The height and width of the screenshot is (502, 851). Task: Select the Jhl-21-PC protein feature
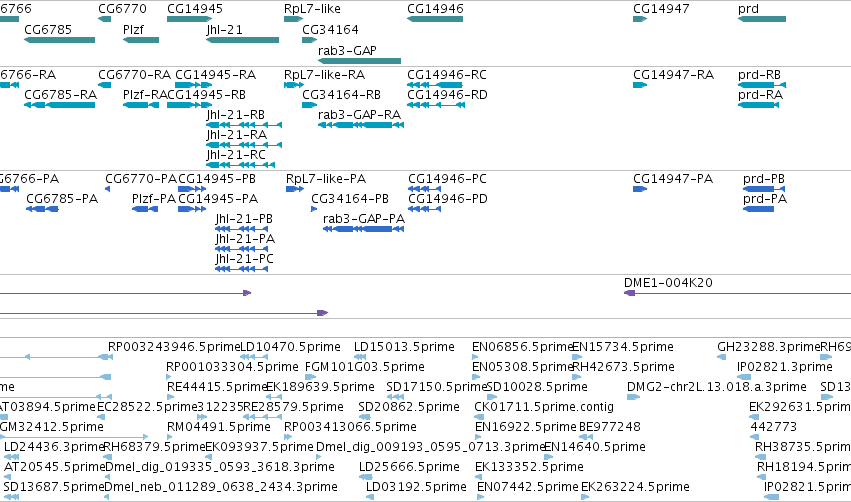[x=242, y=269]
